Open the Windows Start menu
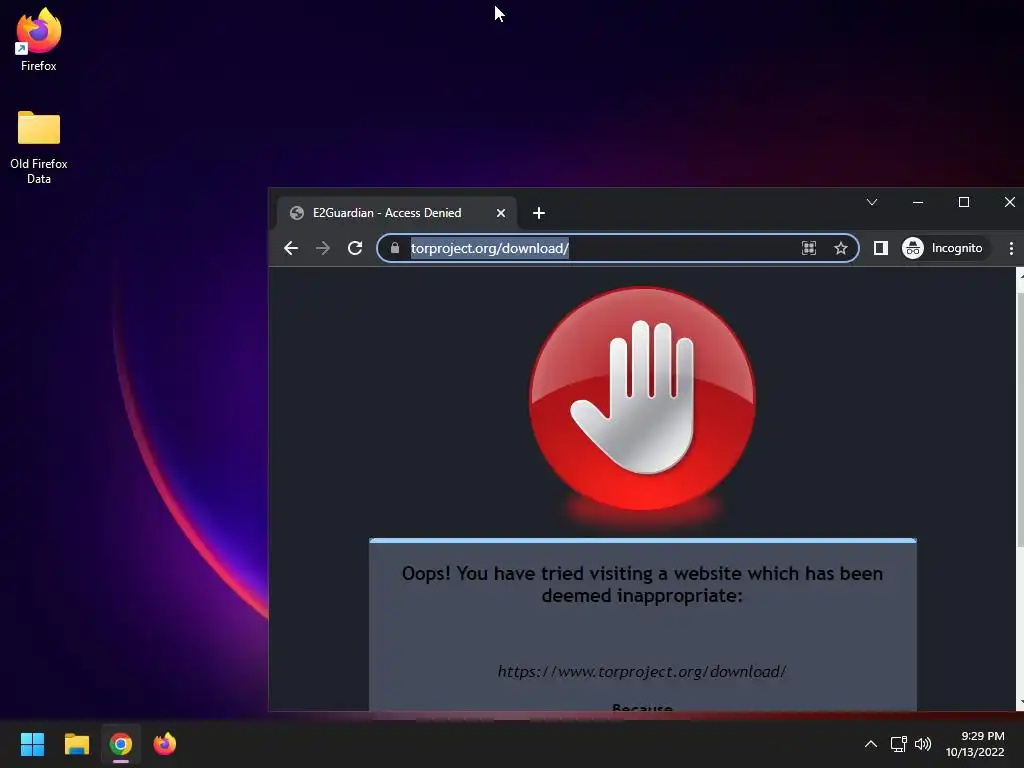 pyautogui.click(x=32, y=744)
